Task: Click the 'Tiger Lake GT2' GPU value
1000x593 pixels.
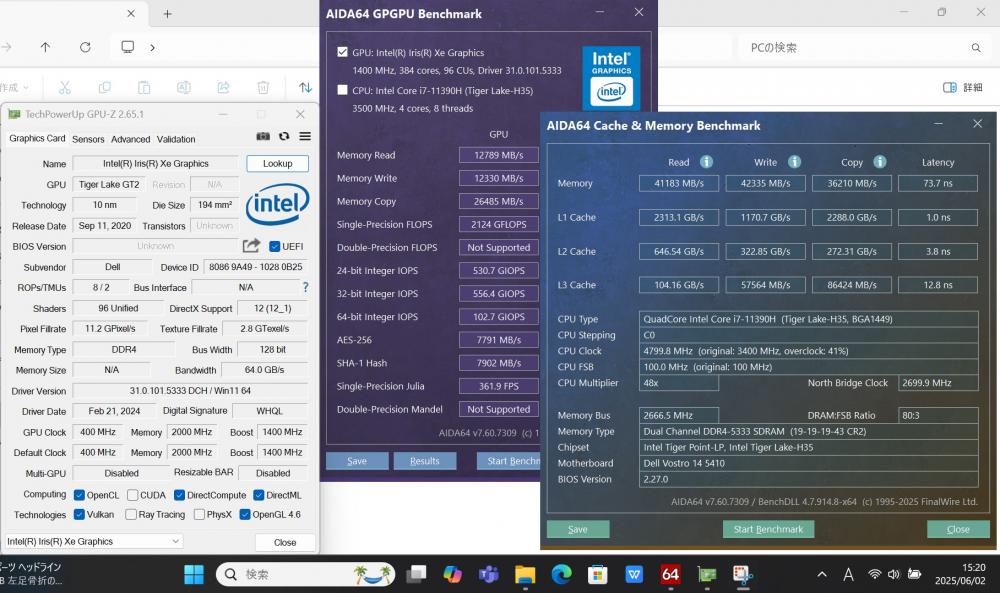Action: [109, 184]
